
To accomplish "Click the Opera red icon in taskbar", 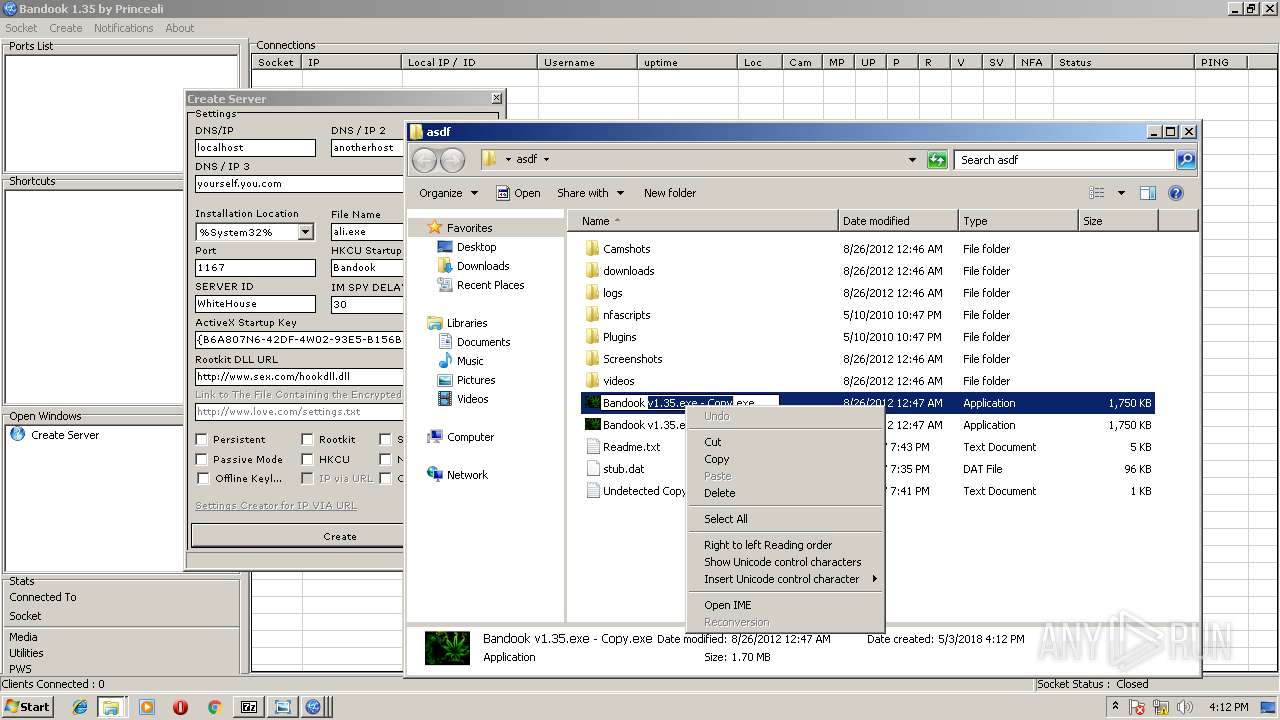I will pos(180,707).
